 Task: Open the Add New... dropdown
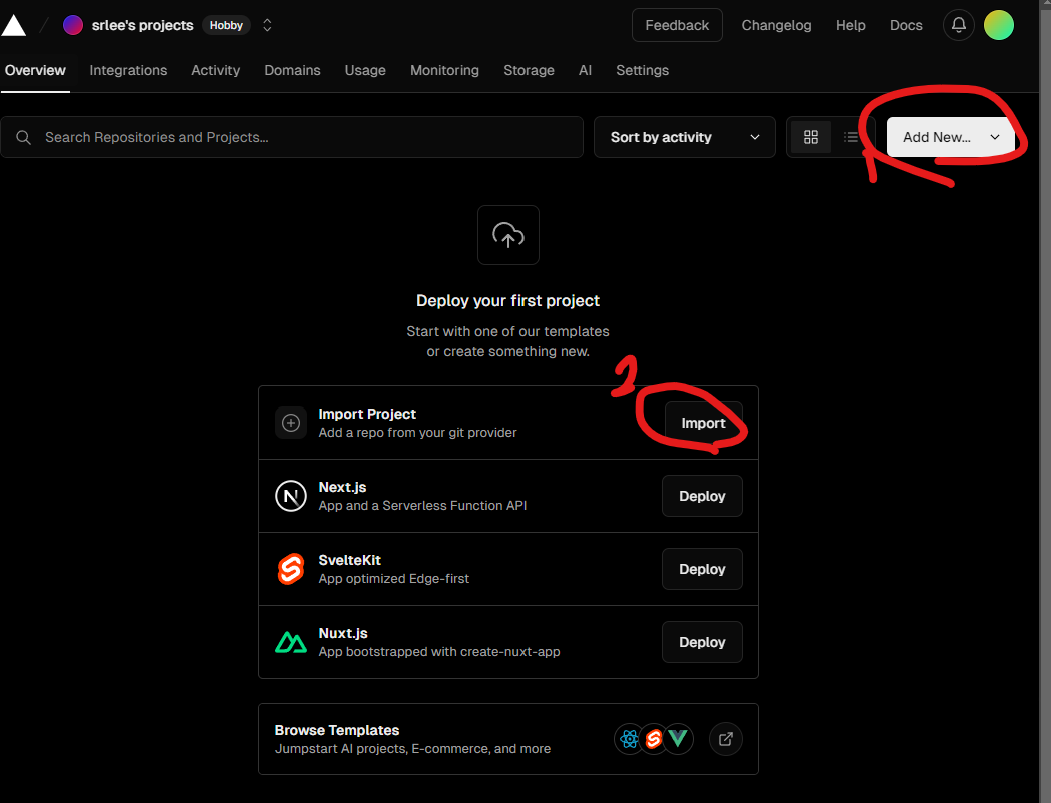(950, 137)
